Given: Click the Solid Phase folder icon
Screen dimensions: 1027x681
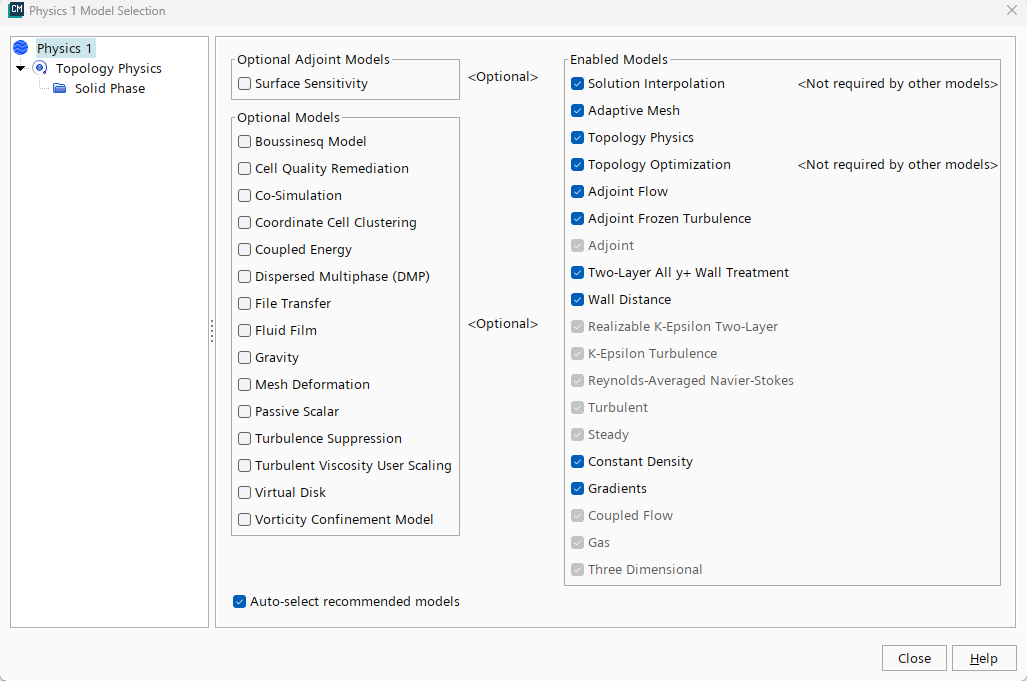Looking at the screenshot, I should (x=60, y=88).
